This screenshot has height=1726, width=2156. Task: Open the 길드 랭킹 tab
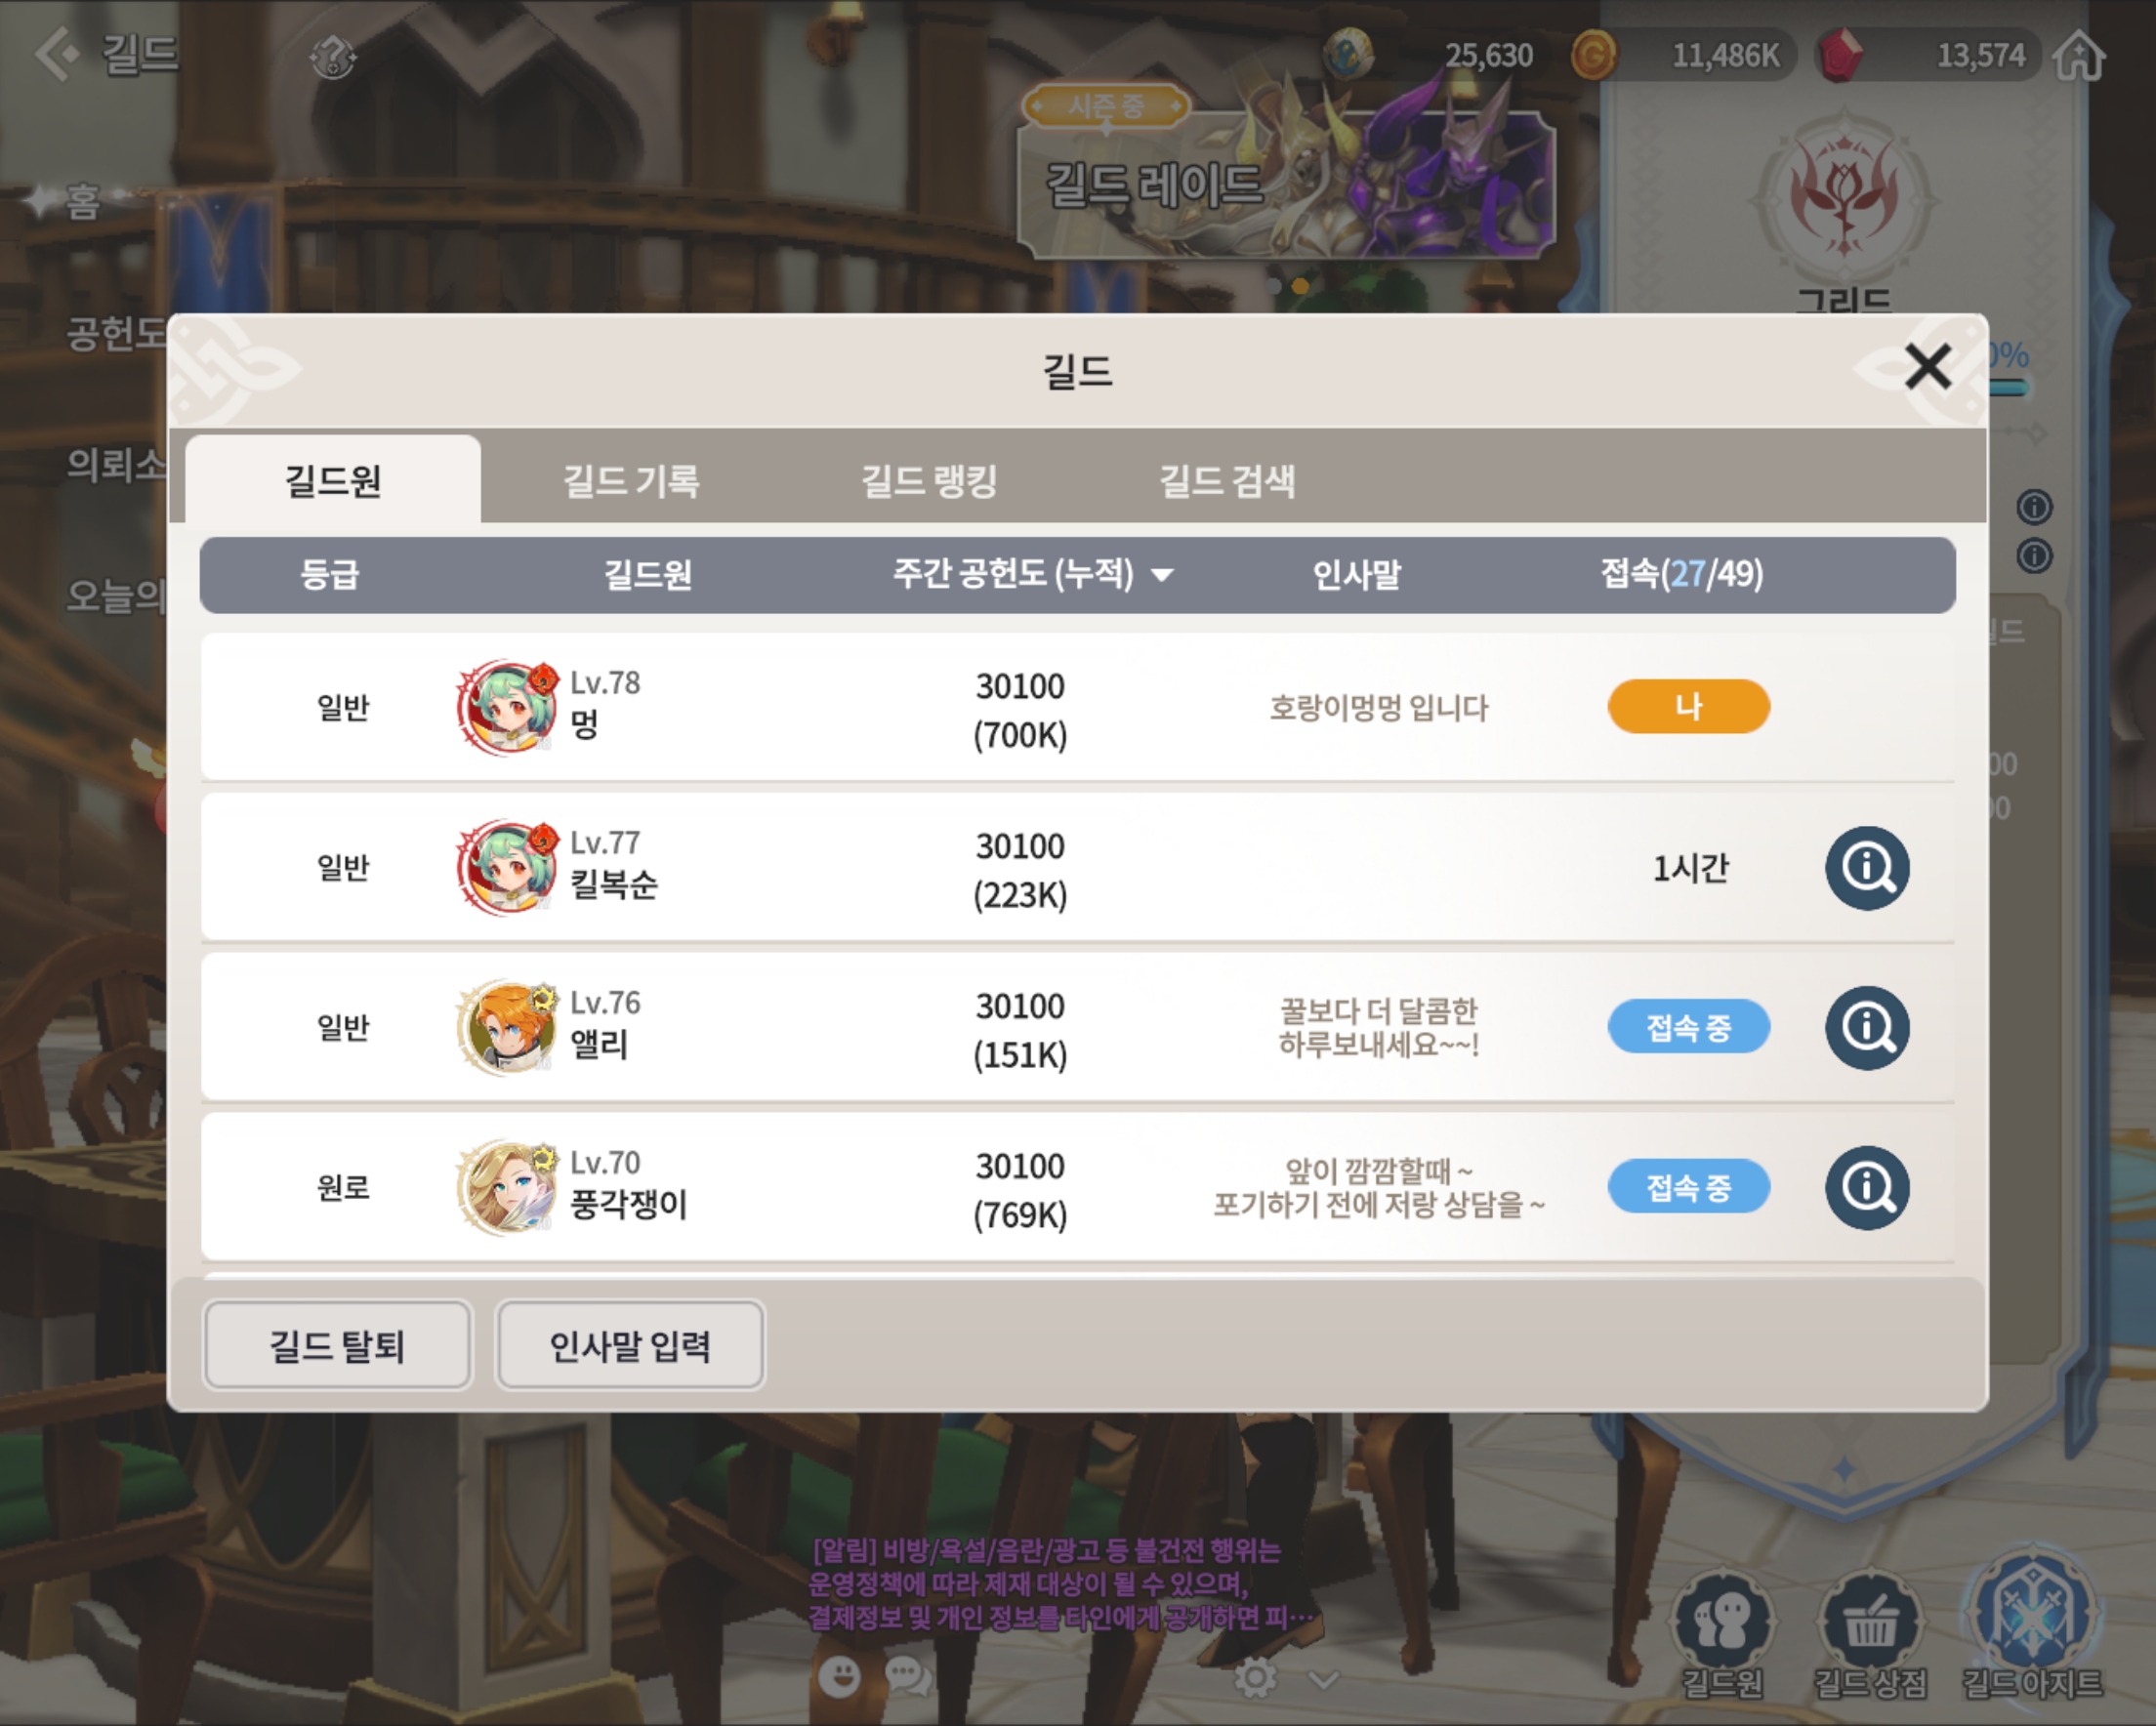pyautogui.click(x=929, y=481)
